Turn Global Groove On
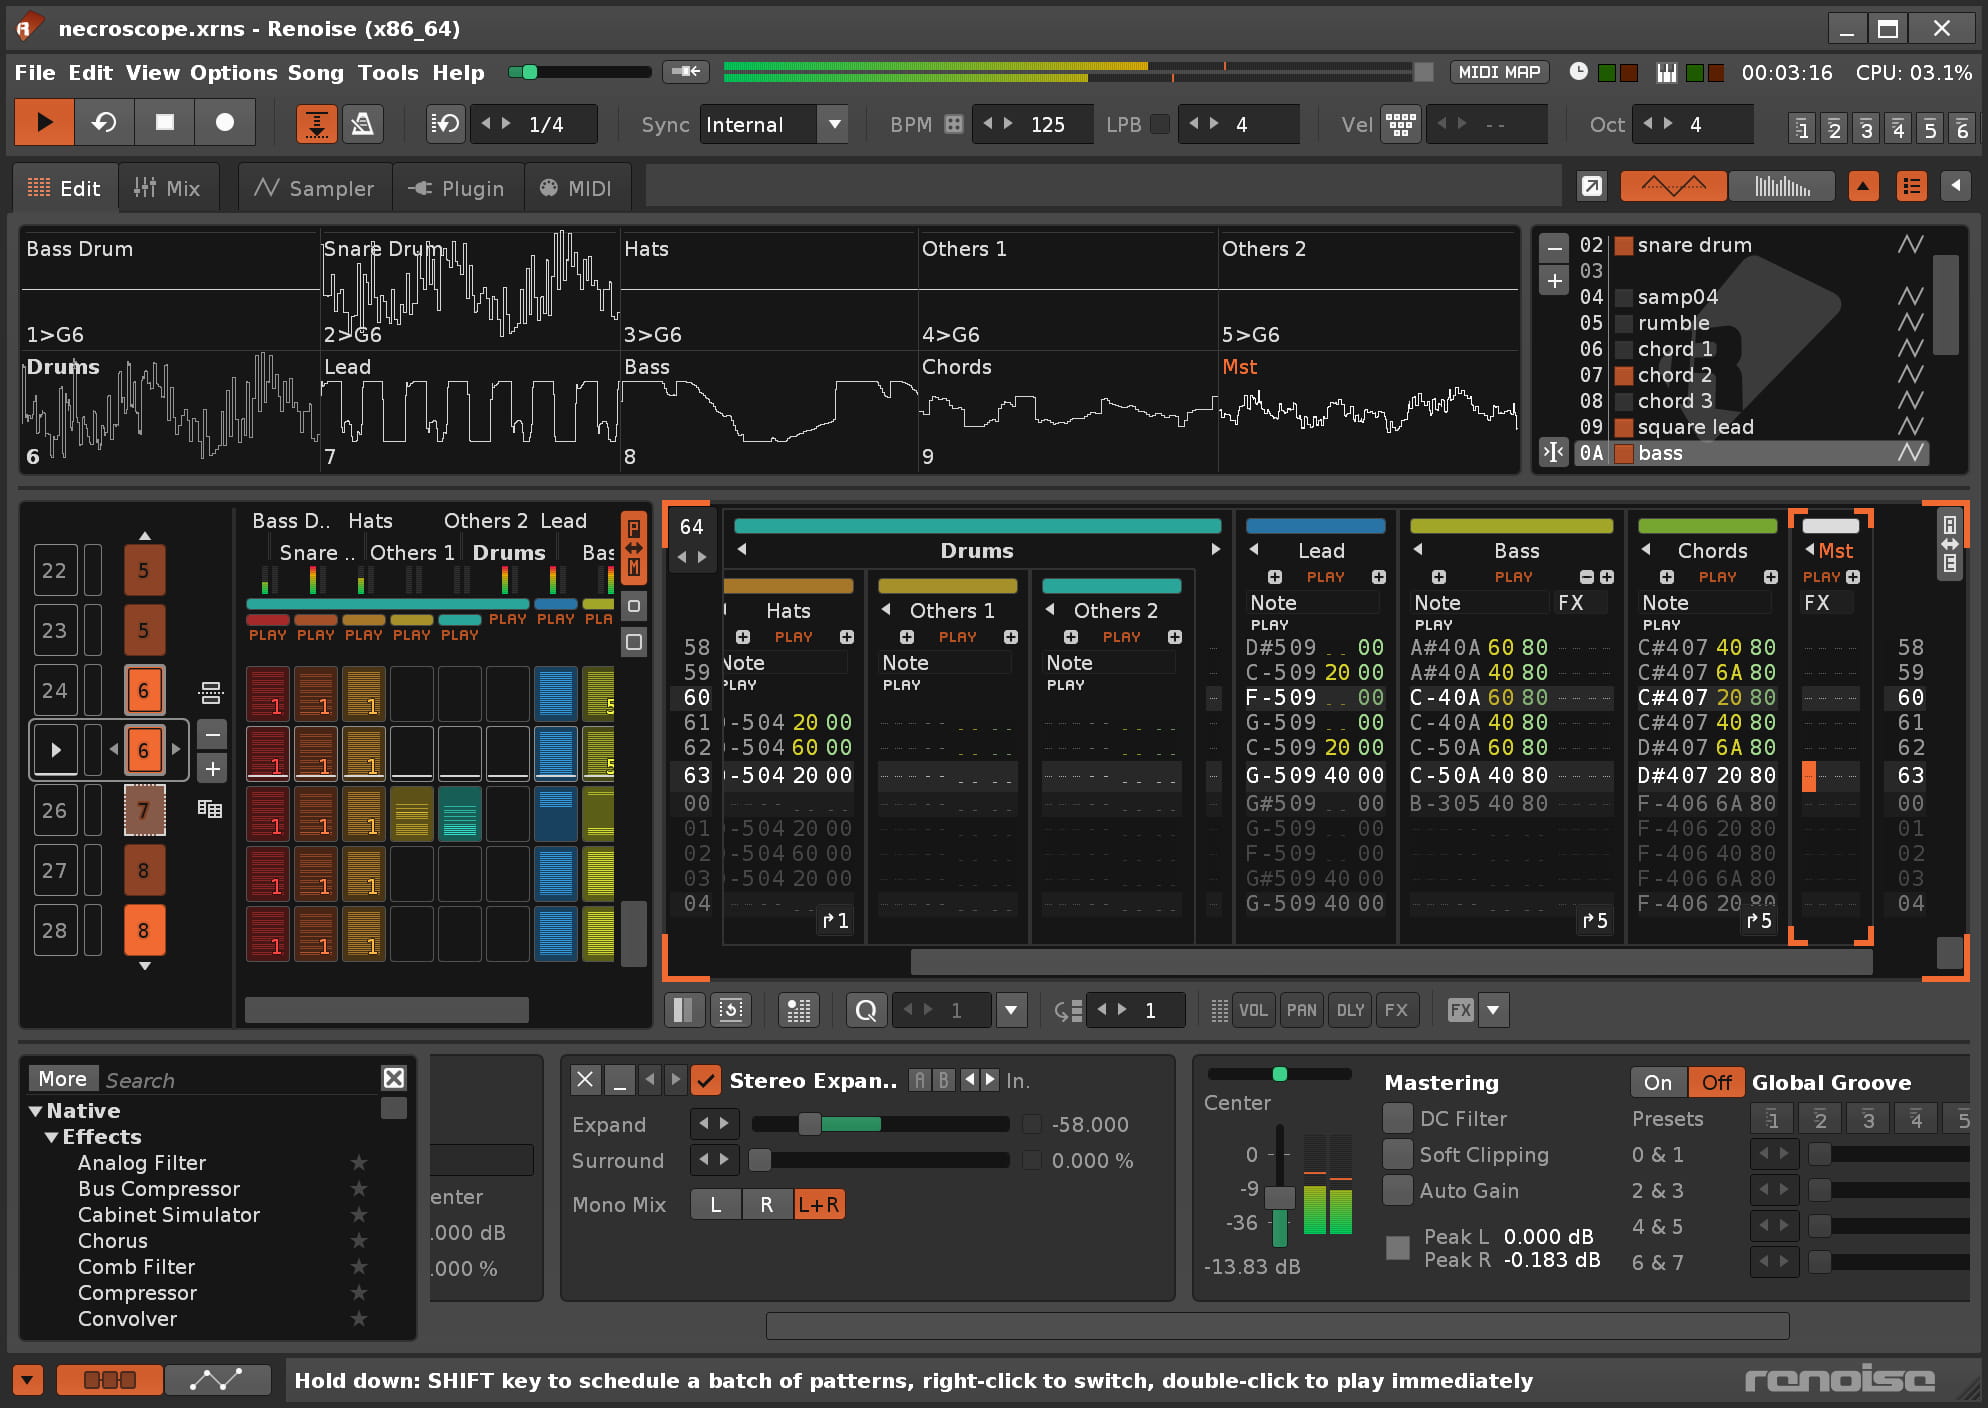The width and height of the screenshot is (1988, 1408). pos(1658,1082)
